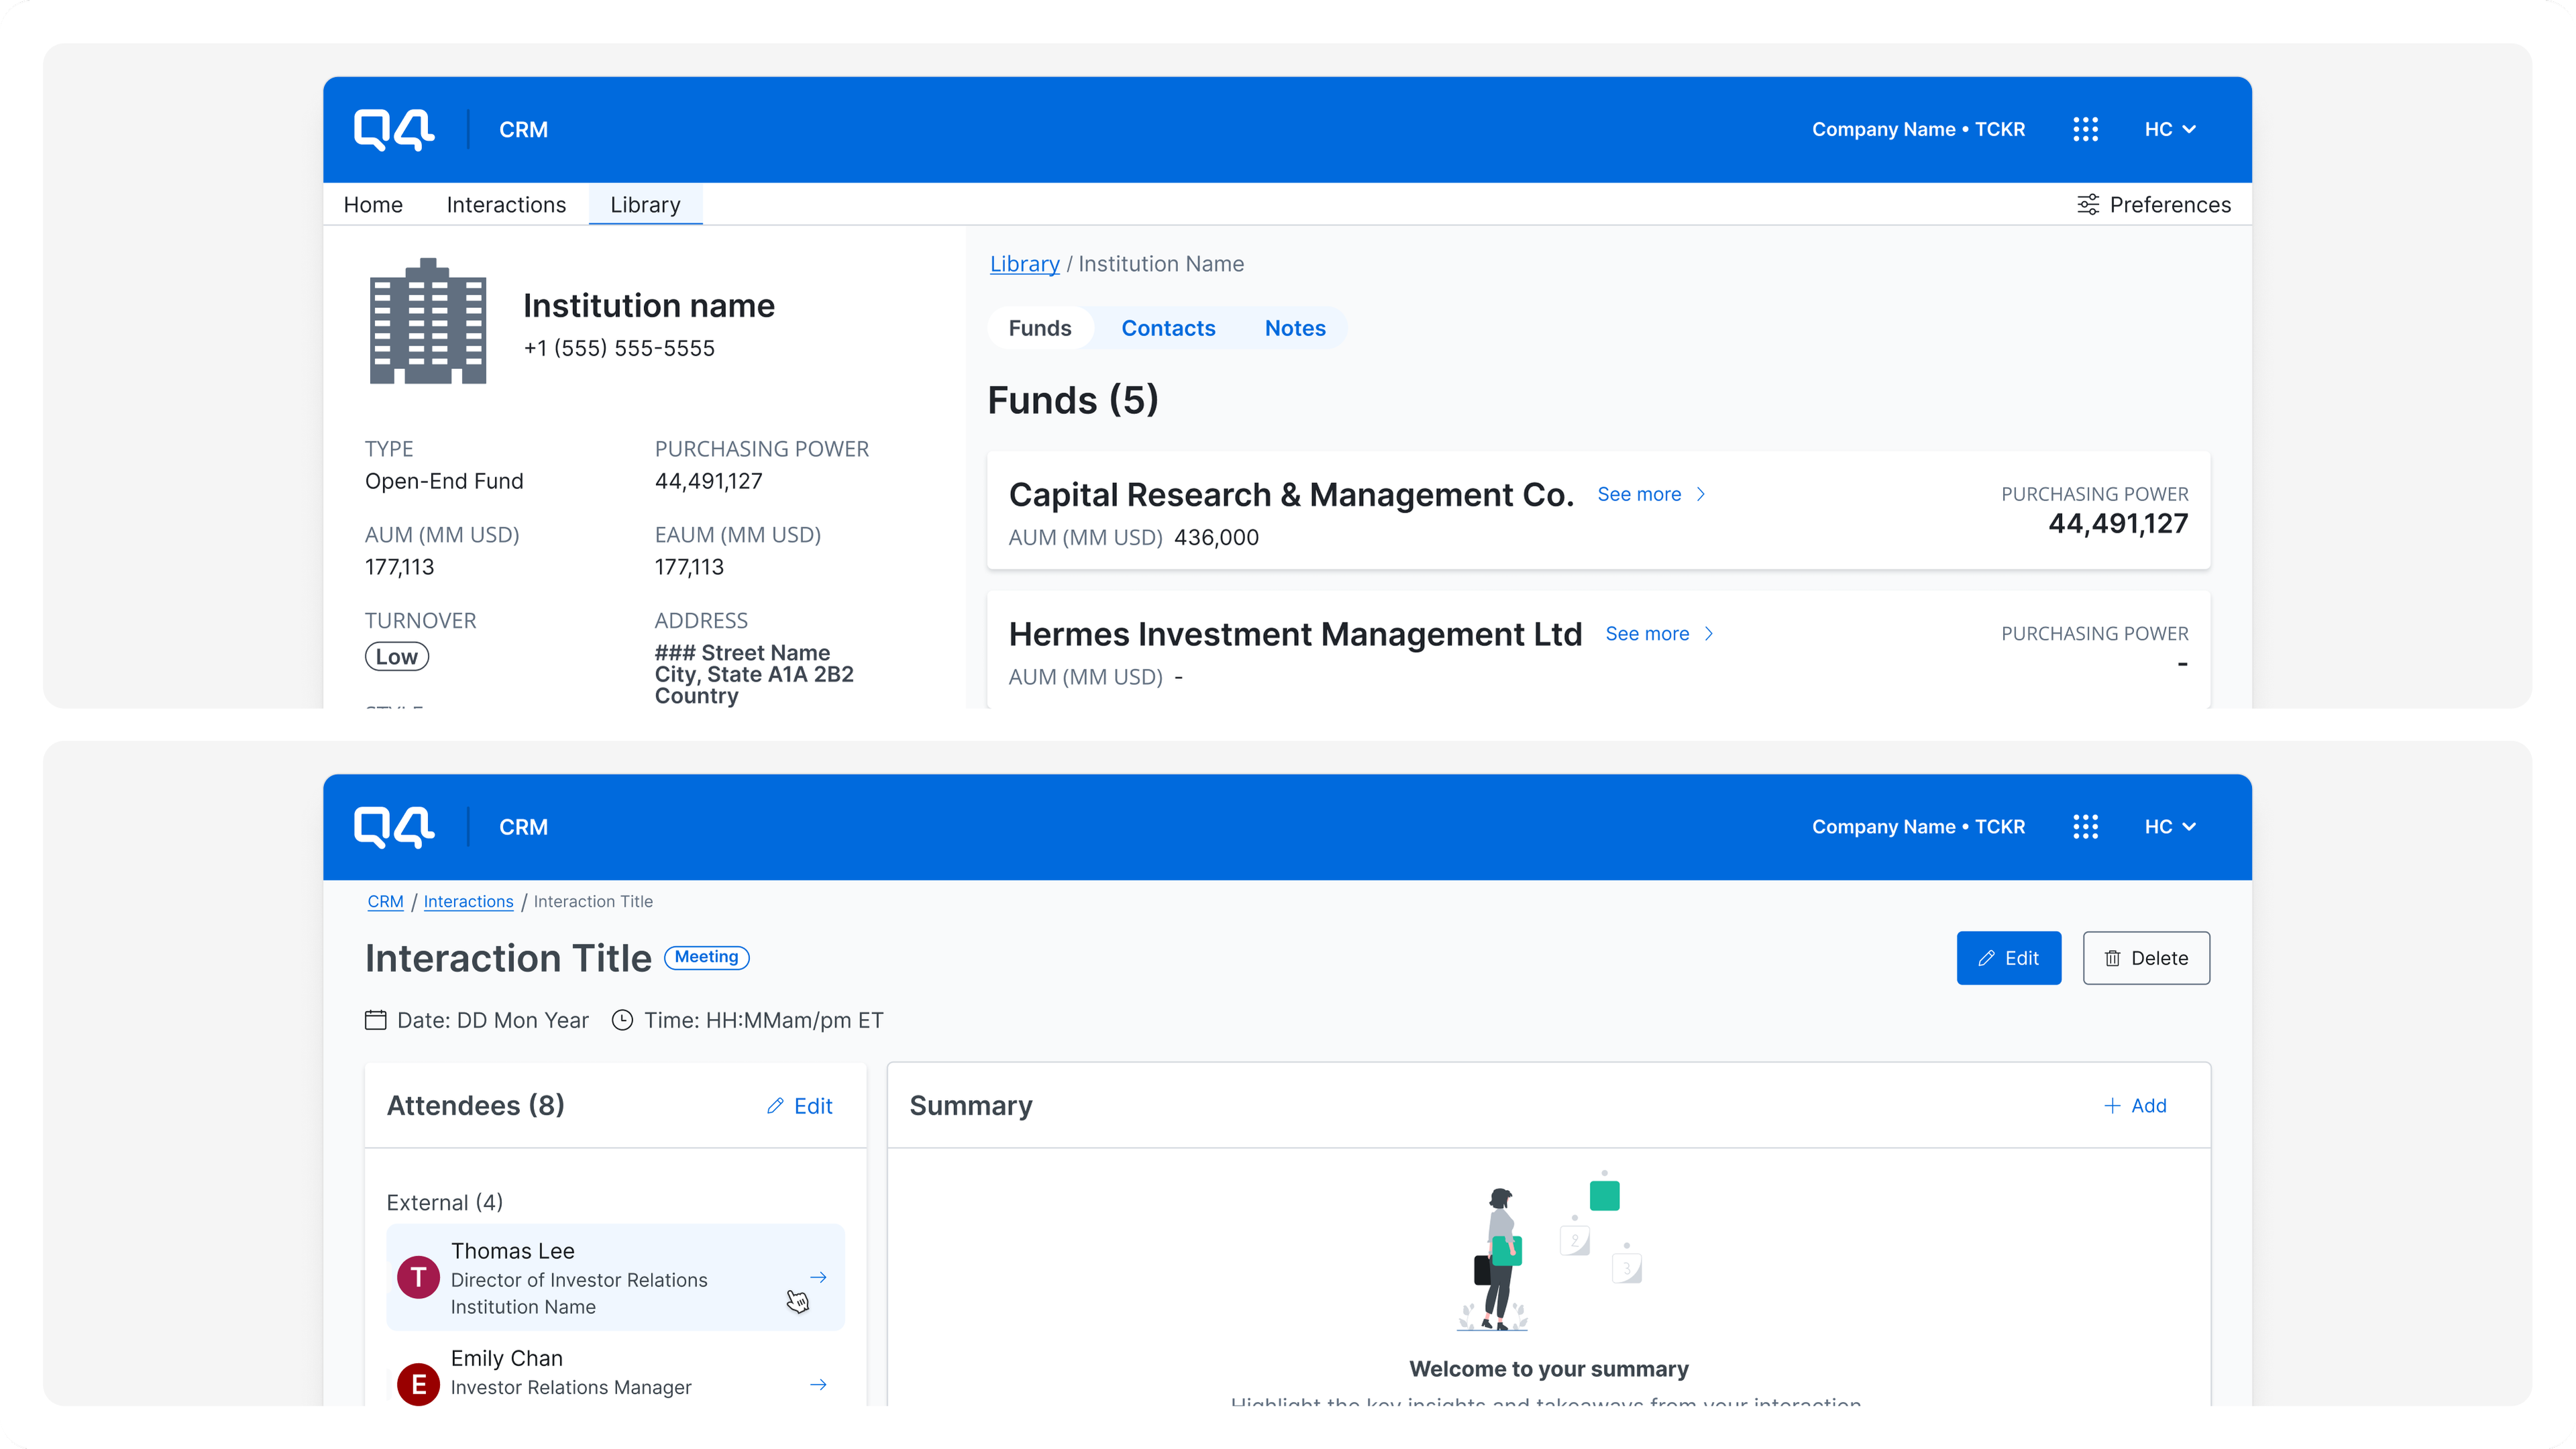Click Add in the Summary panel
Screen dimensions: 2576x1449
click(2136, 1105)
